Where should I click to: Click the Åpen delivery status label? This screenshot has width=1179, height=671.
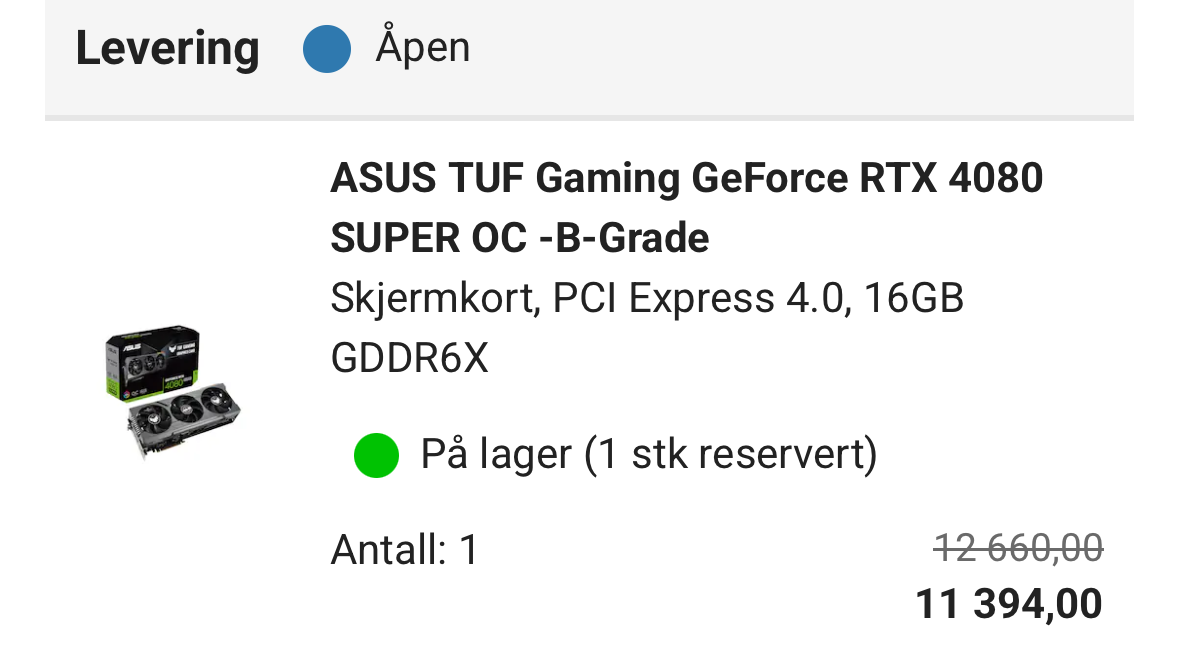423,47
